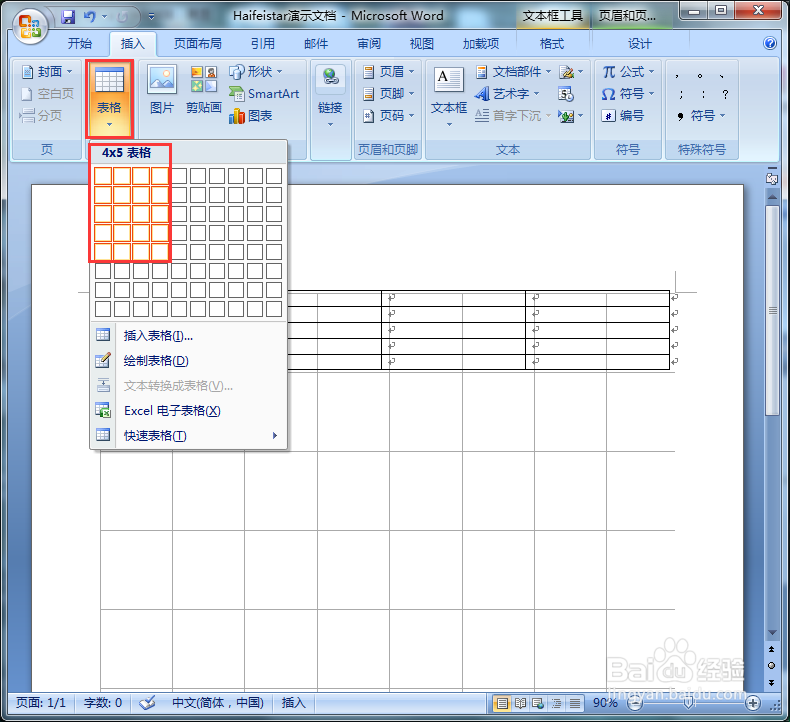Switch to Outline view
The width and height of the screenshot is (790, 722).
[556, 703]
